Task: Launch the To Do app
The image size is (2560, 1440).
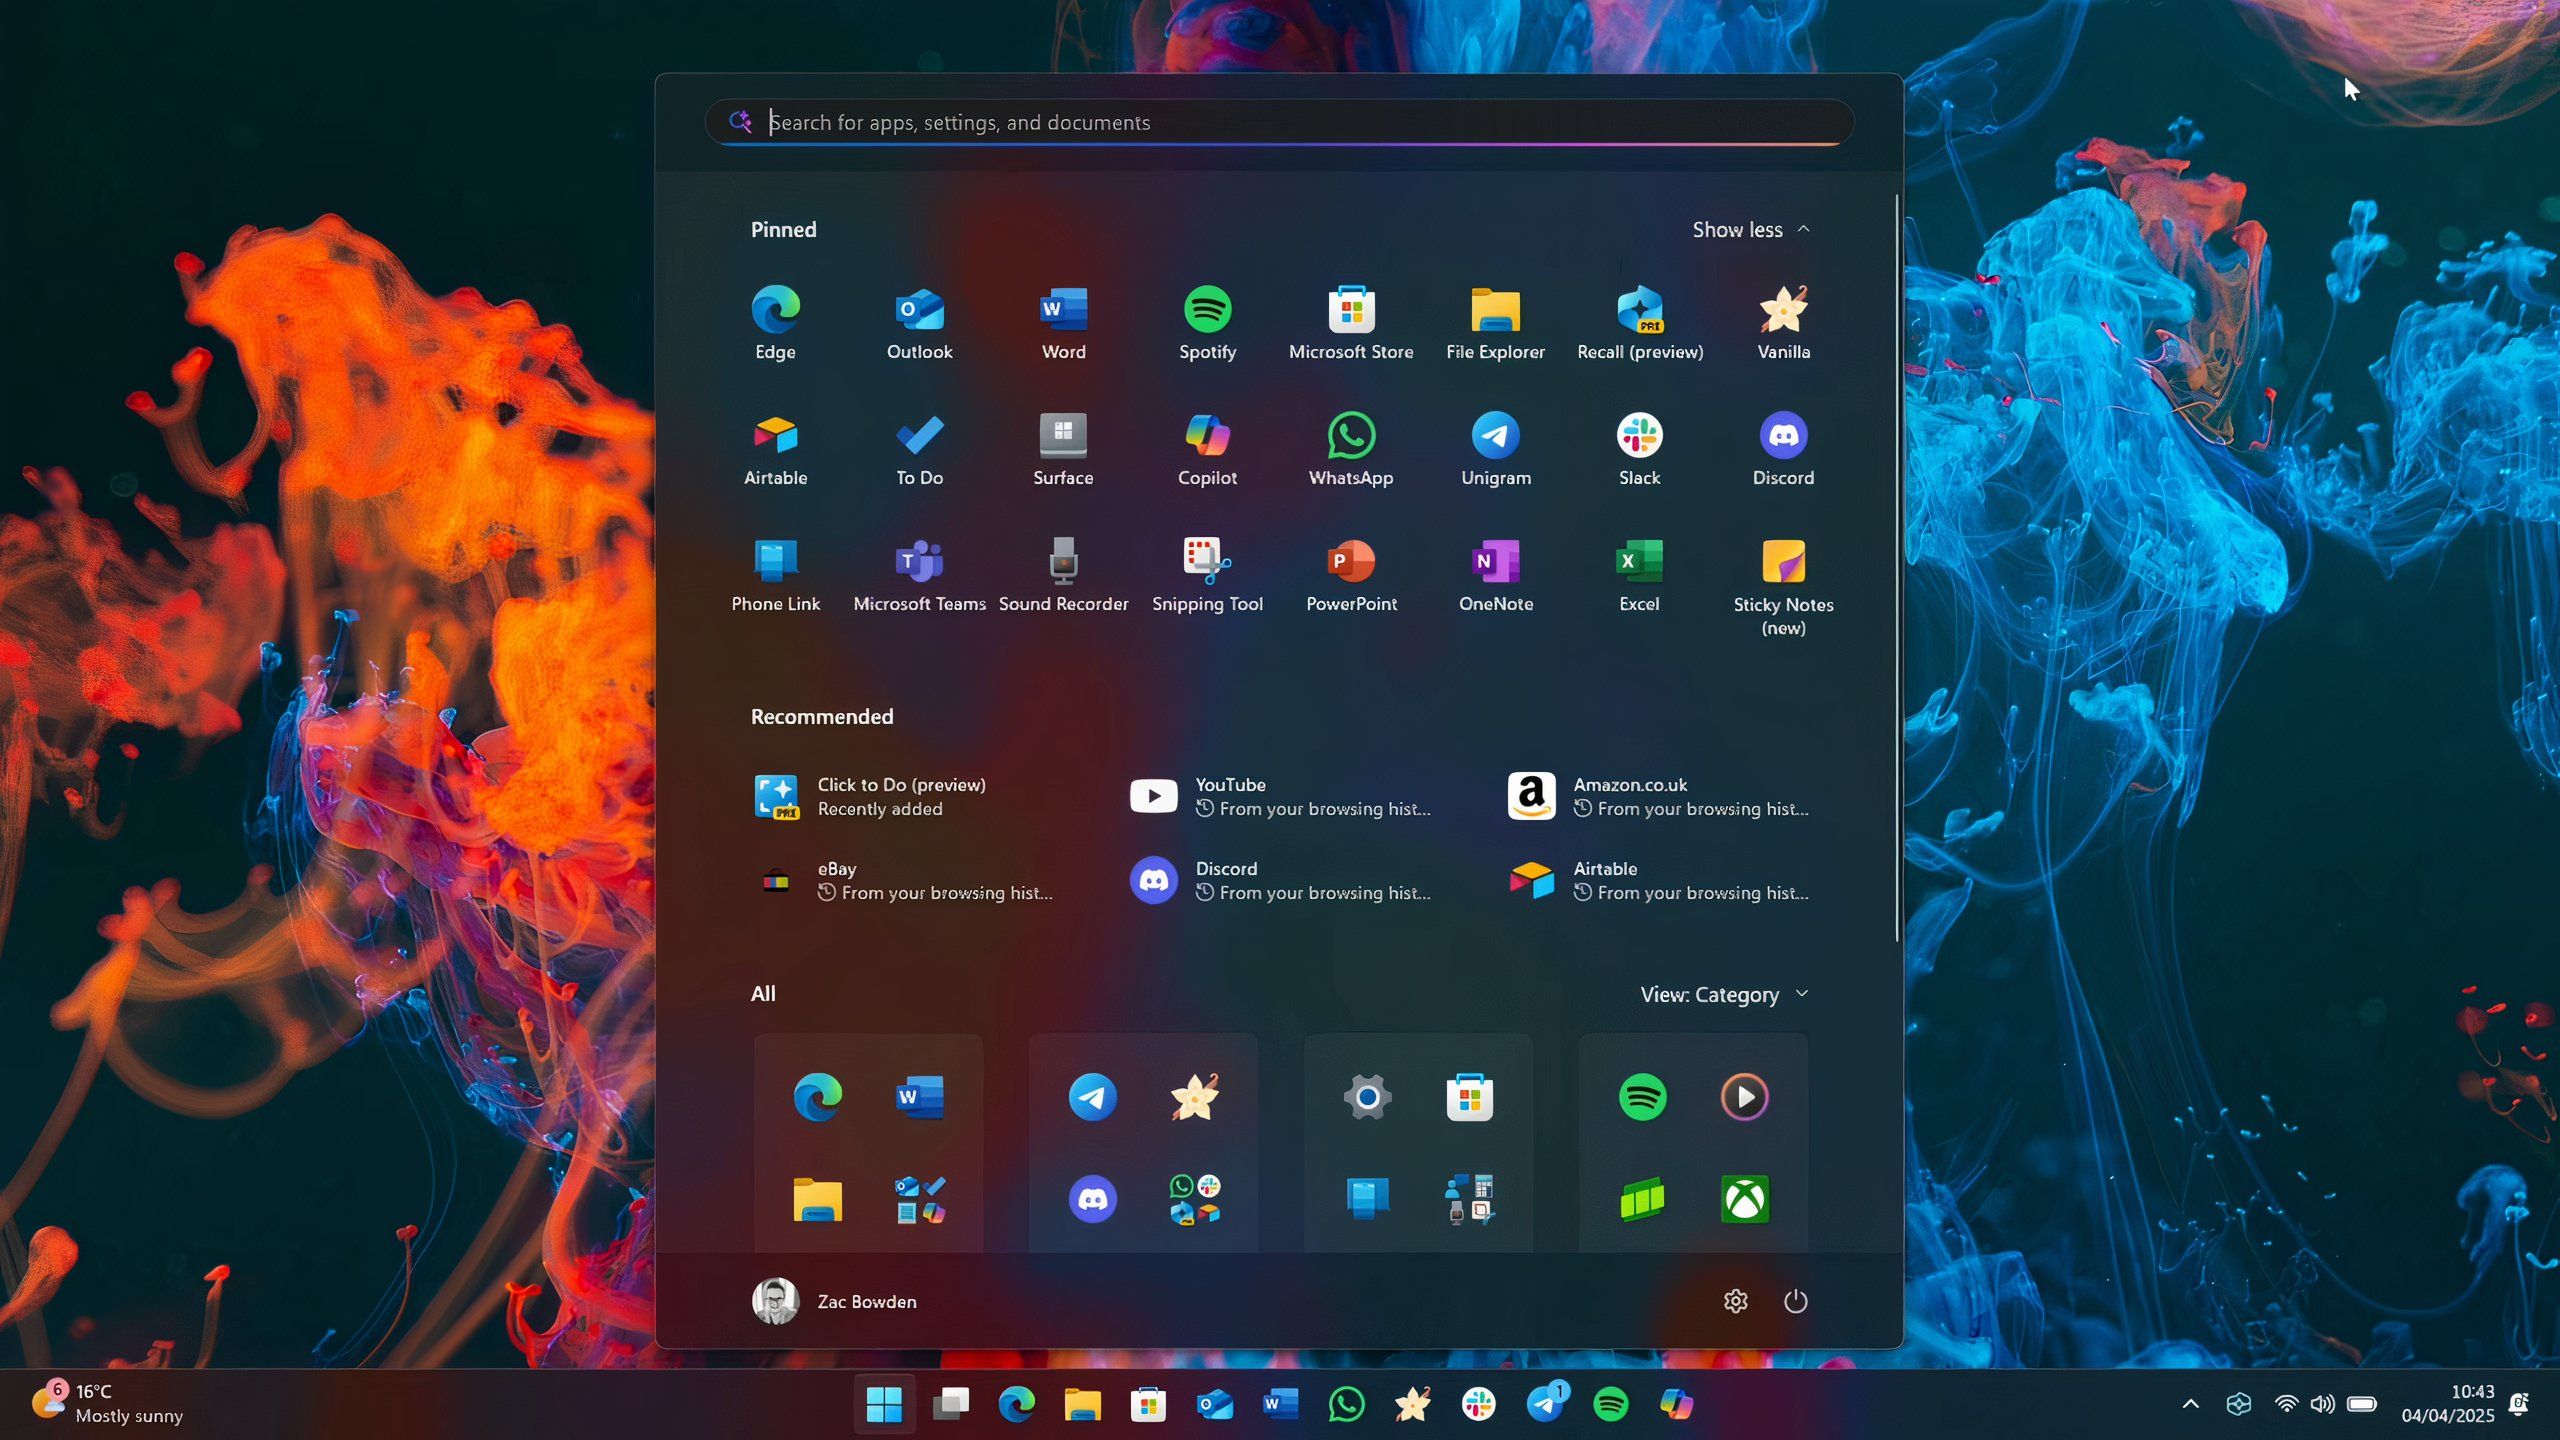Action: pos(919,448)
